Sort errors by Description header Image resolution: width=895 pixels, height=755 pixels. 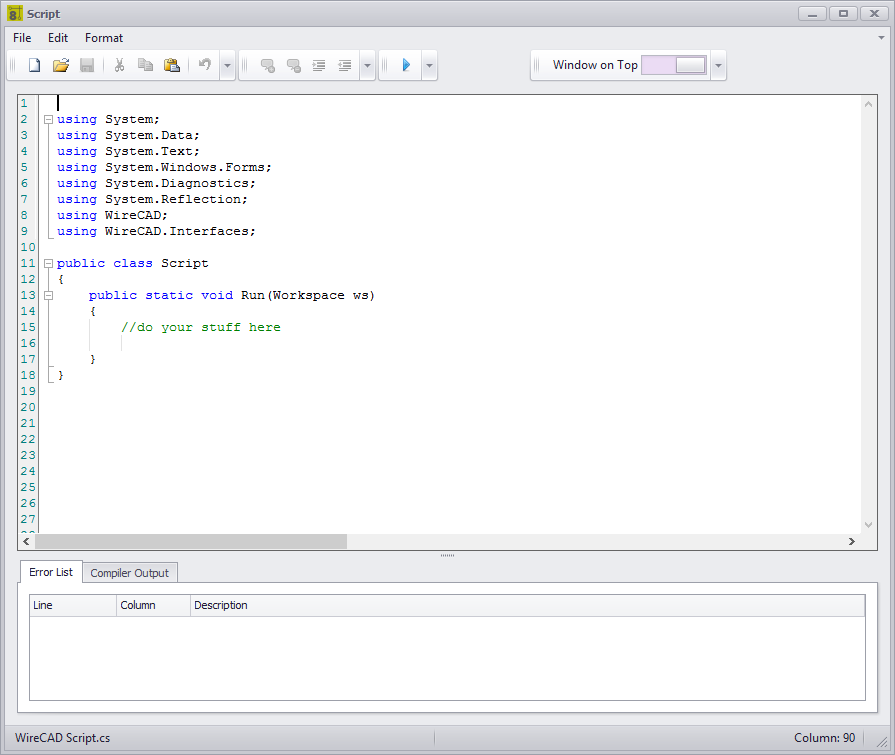tap(527, 605)
